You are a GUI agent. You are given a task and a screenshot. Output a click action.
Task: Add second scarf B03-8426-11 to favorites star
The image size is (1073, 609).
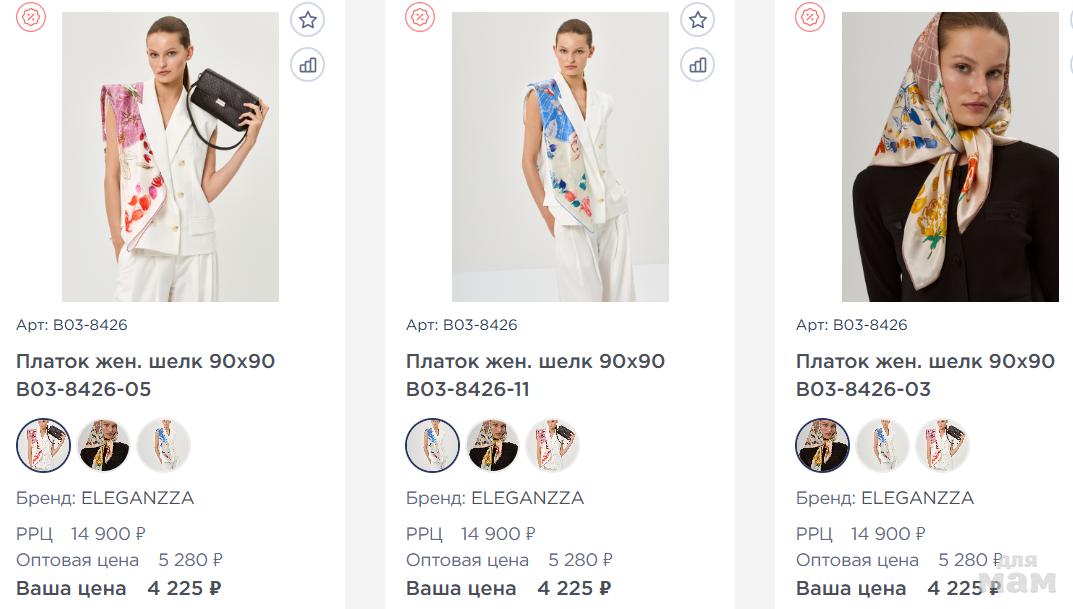[x=697, y=20]
